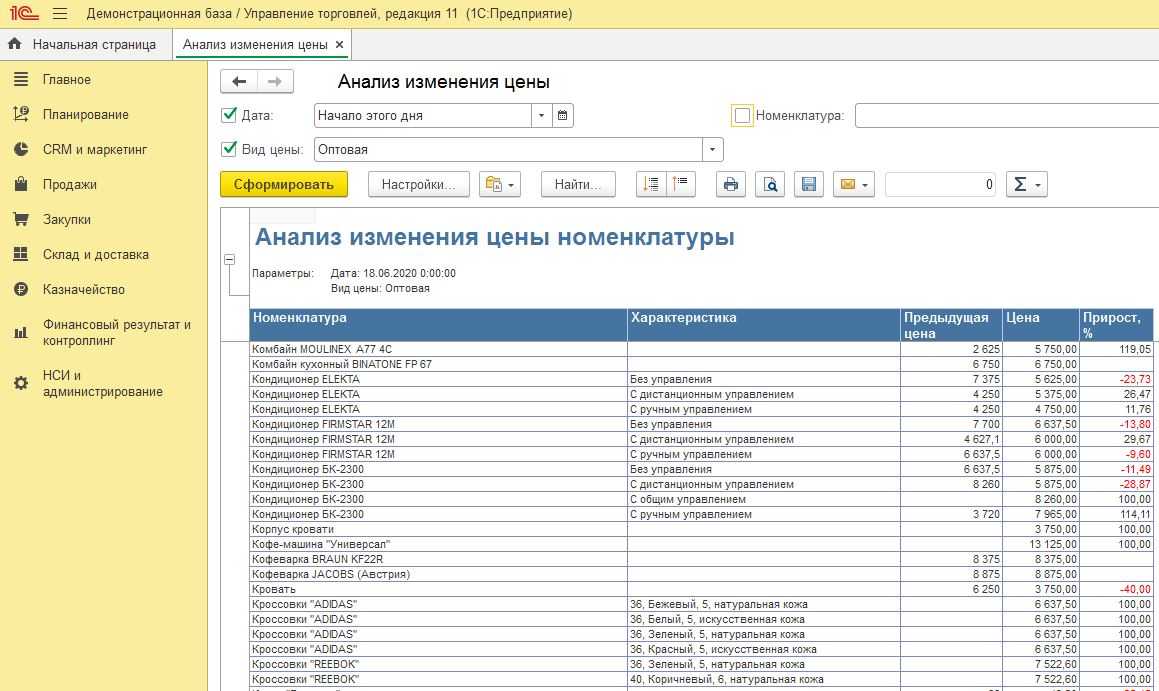Click the Оптовая price type field
This screenshot has height=691, width=1159.
(509, 149)
